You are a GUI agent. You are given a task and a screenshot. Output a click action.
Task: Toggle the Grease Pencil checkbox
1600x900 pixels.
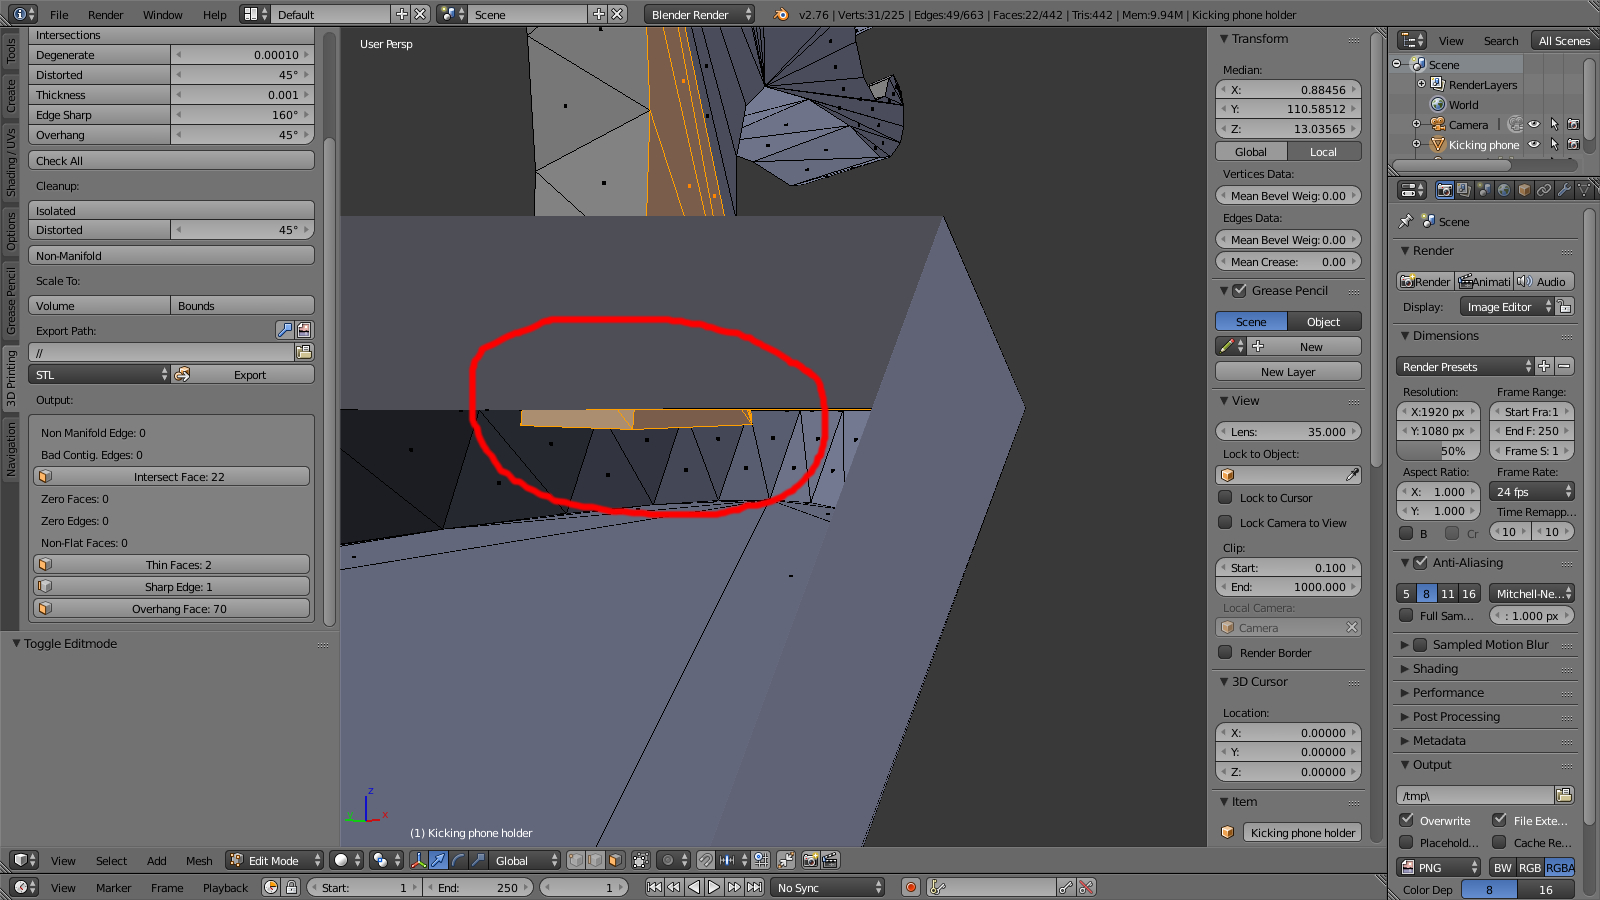tap(1240, 291)
